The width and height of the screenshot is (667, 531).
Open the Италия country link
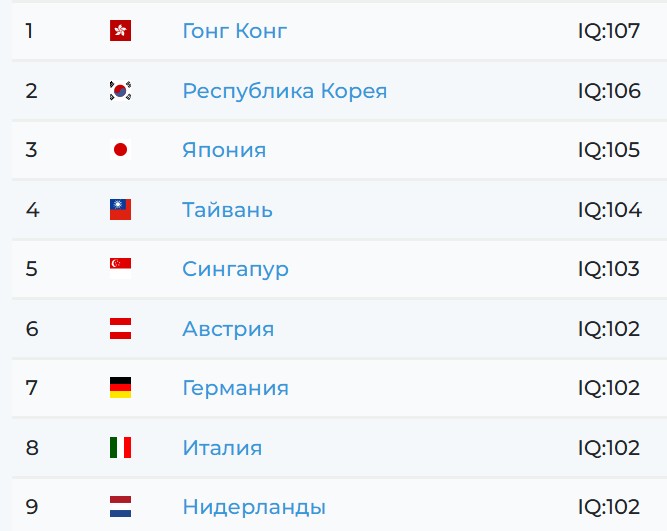[x=222, y=448]
